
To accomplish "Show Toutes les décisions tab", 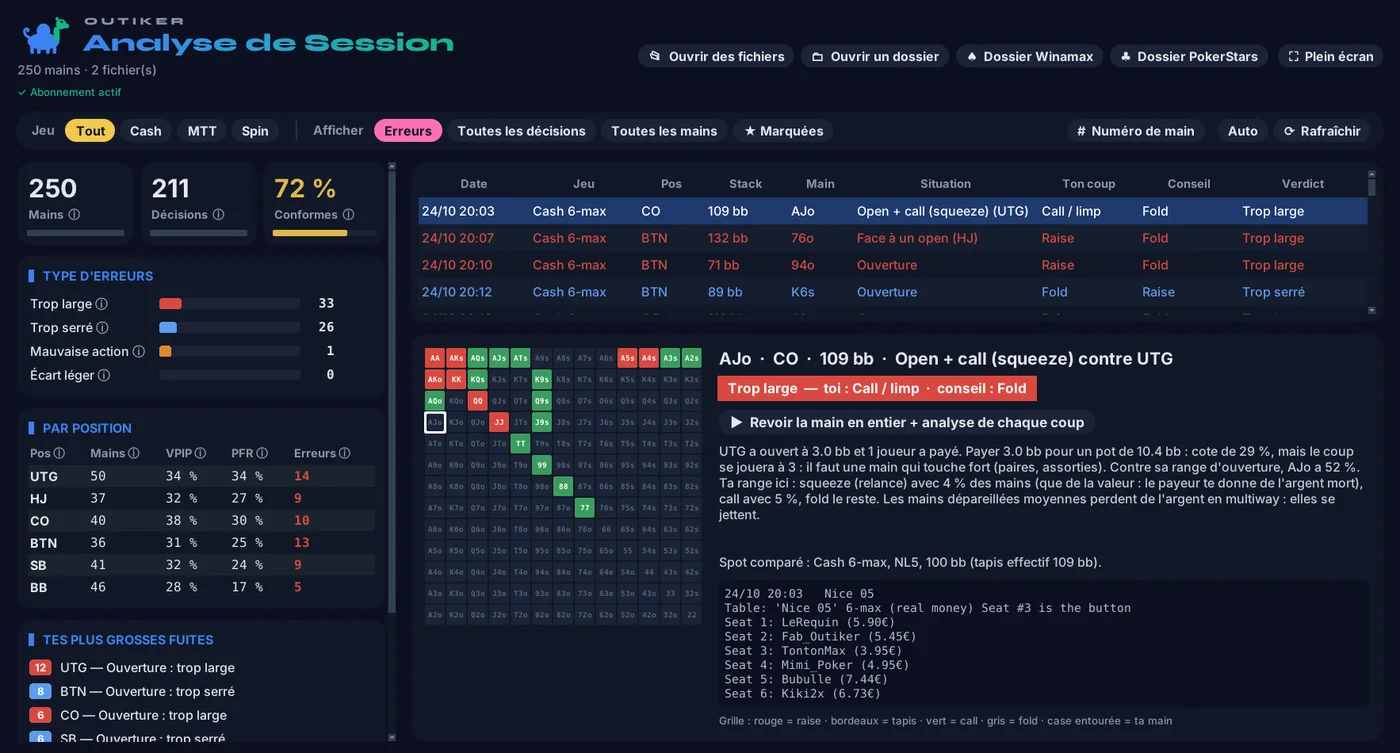I will pos(521,131).
